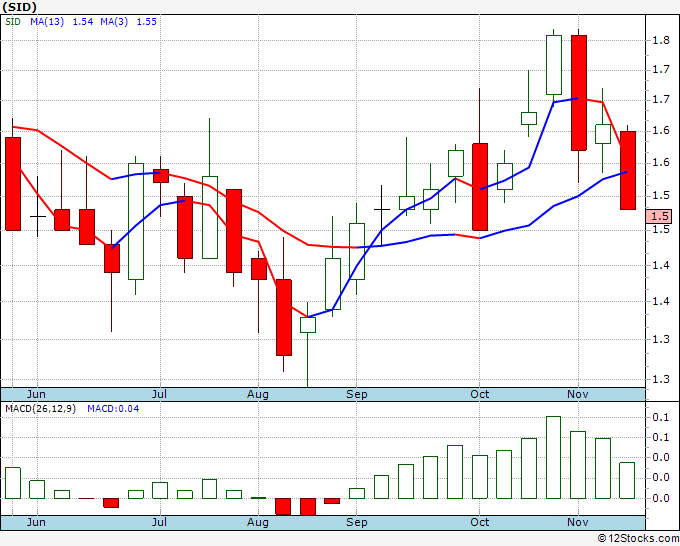Click the Sep label on price chart axis
Viewport: 680px width, 546px height.
pyautogui.click(x=356, y=394)
